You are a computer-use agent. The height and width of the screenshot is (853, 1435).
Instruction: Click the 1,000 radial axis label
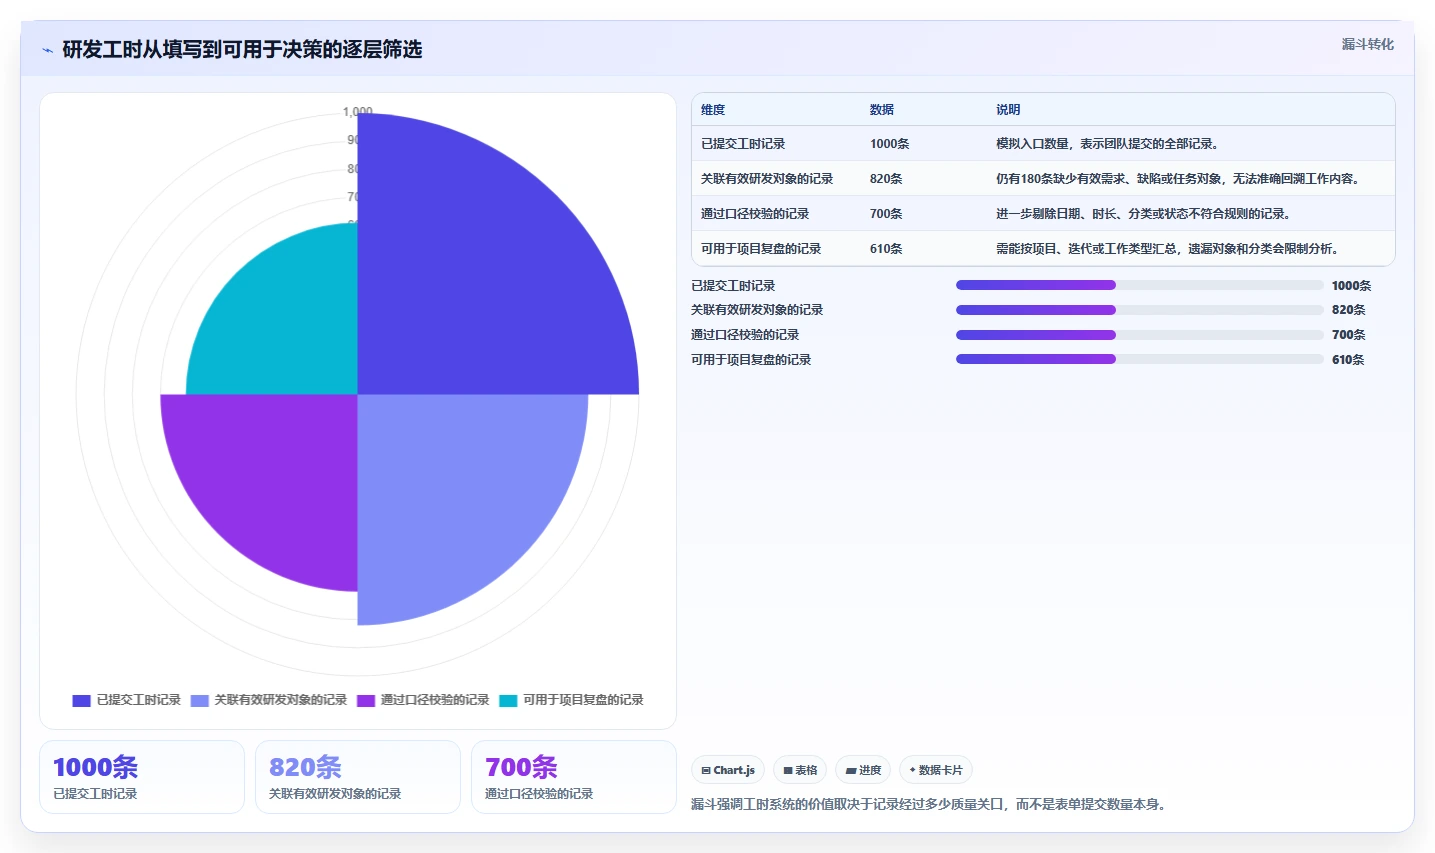tap(357, 112)
